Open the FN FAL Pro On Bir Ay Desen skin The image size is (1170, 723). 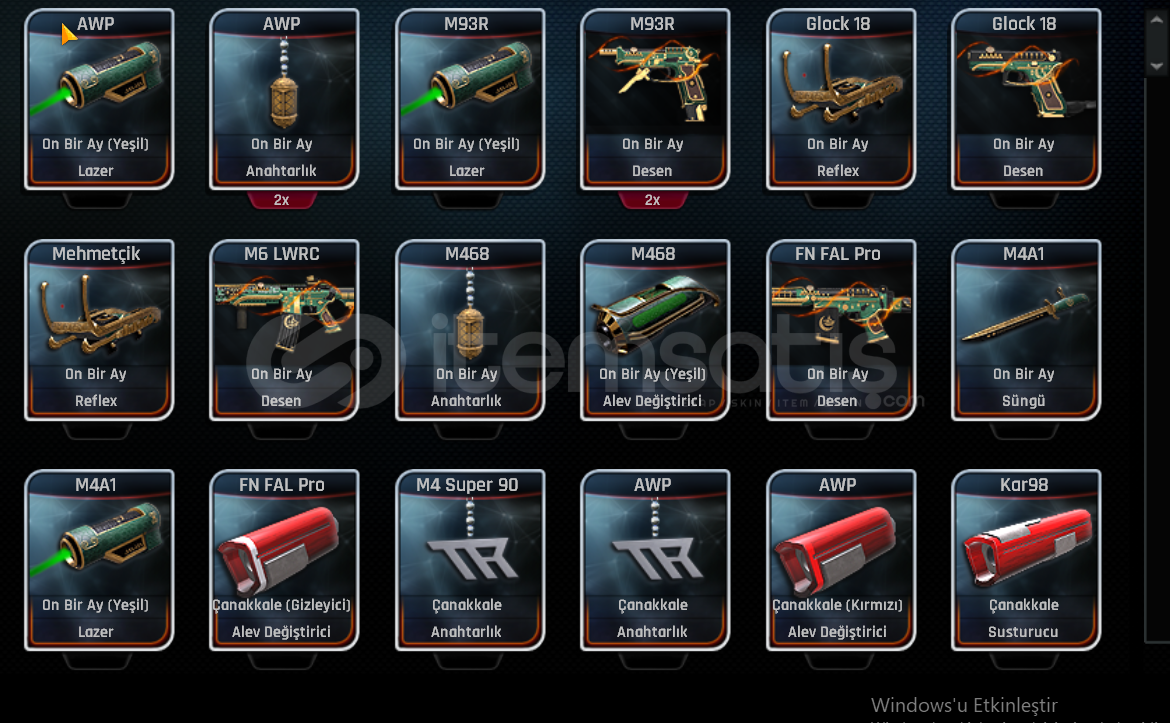point(841,329)
